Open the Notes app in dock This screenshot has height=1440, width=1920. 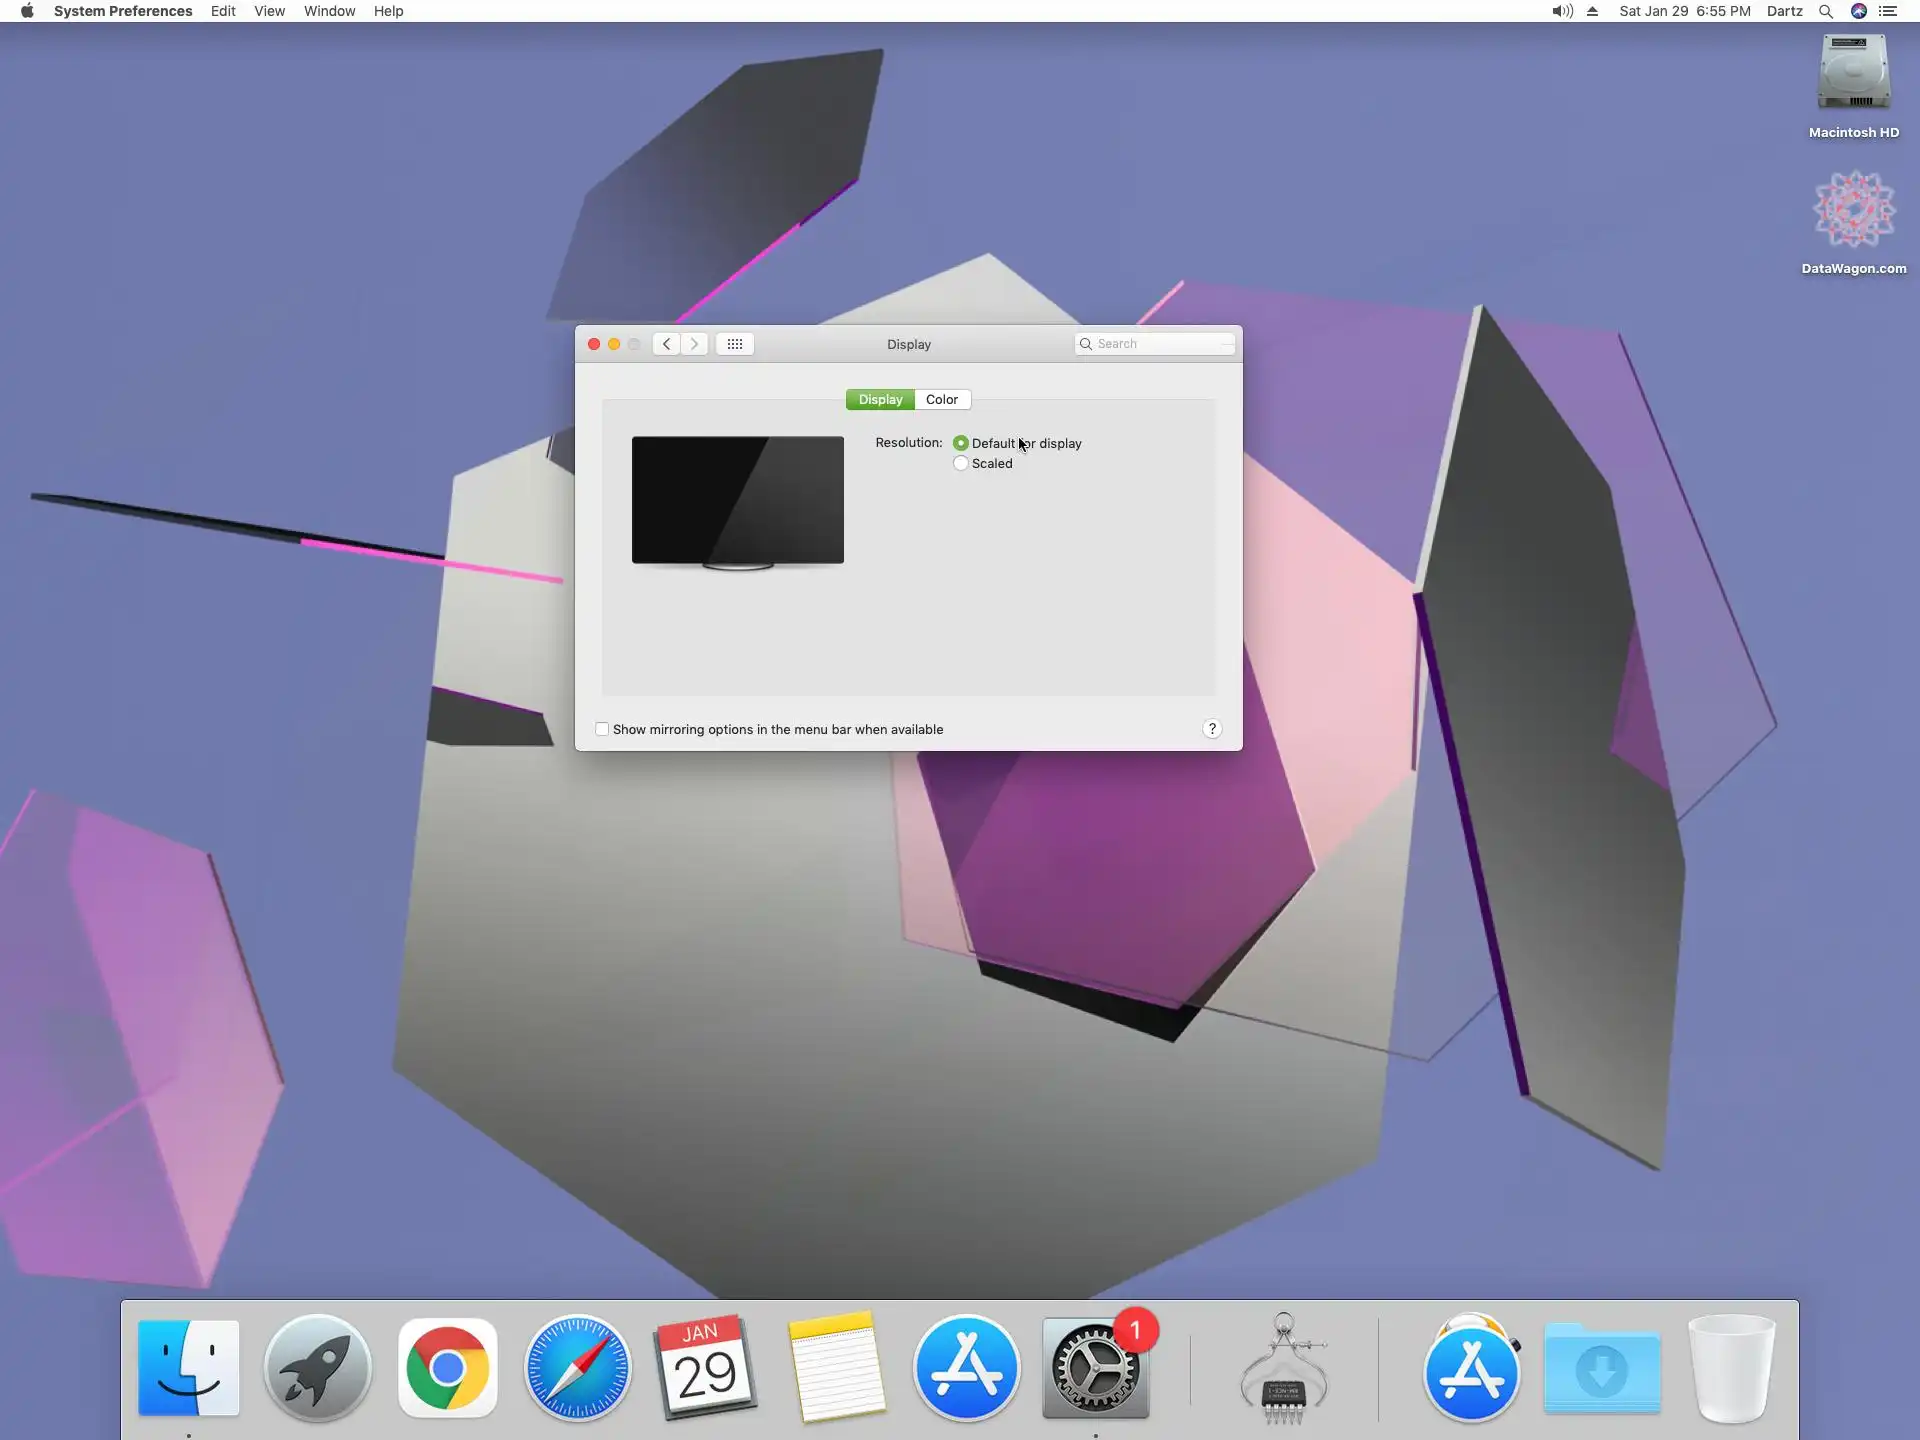tap(836, 1367)
